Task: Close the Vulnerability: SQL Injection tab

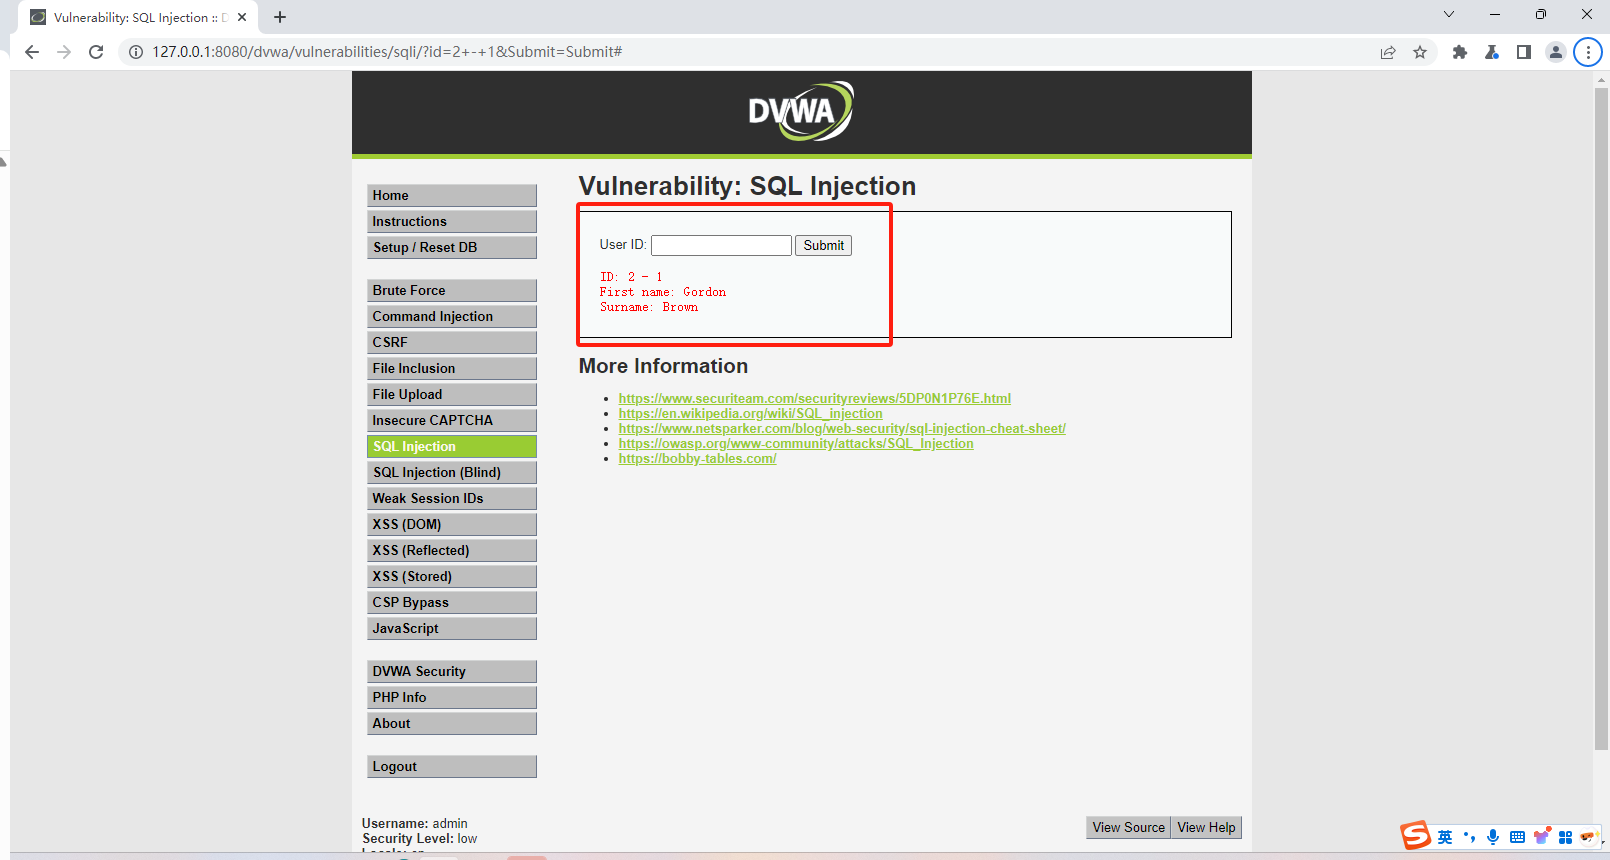Action: coord(242,17)
